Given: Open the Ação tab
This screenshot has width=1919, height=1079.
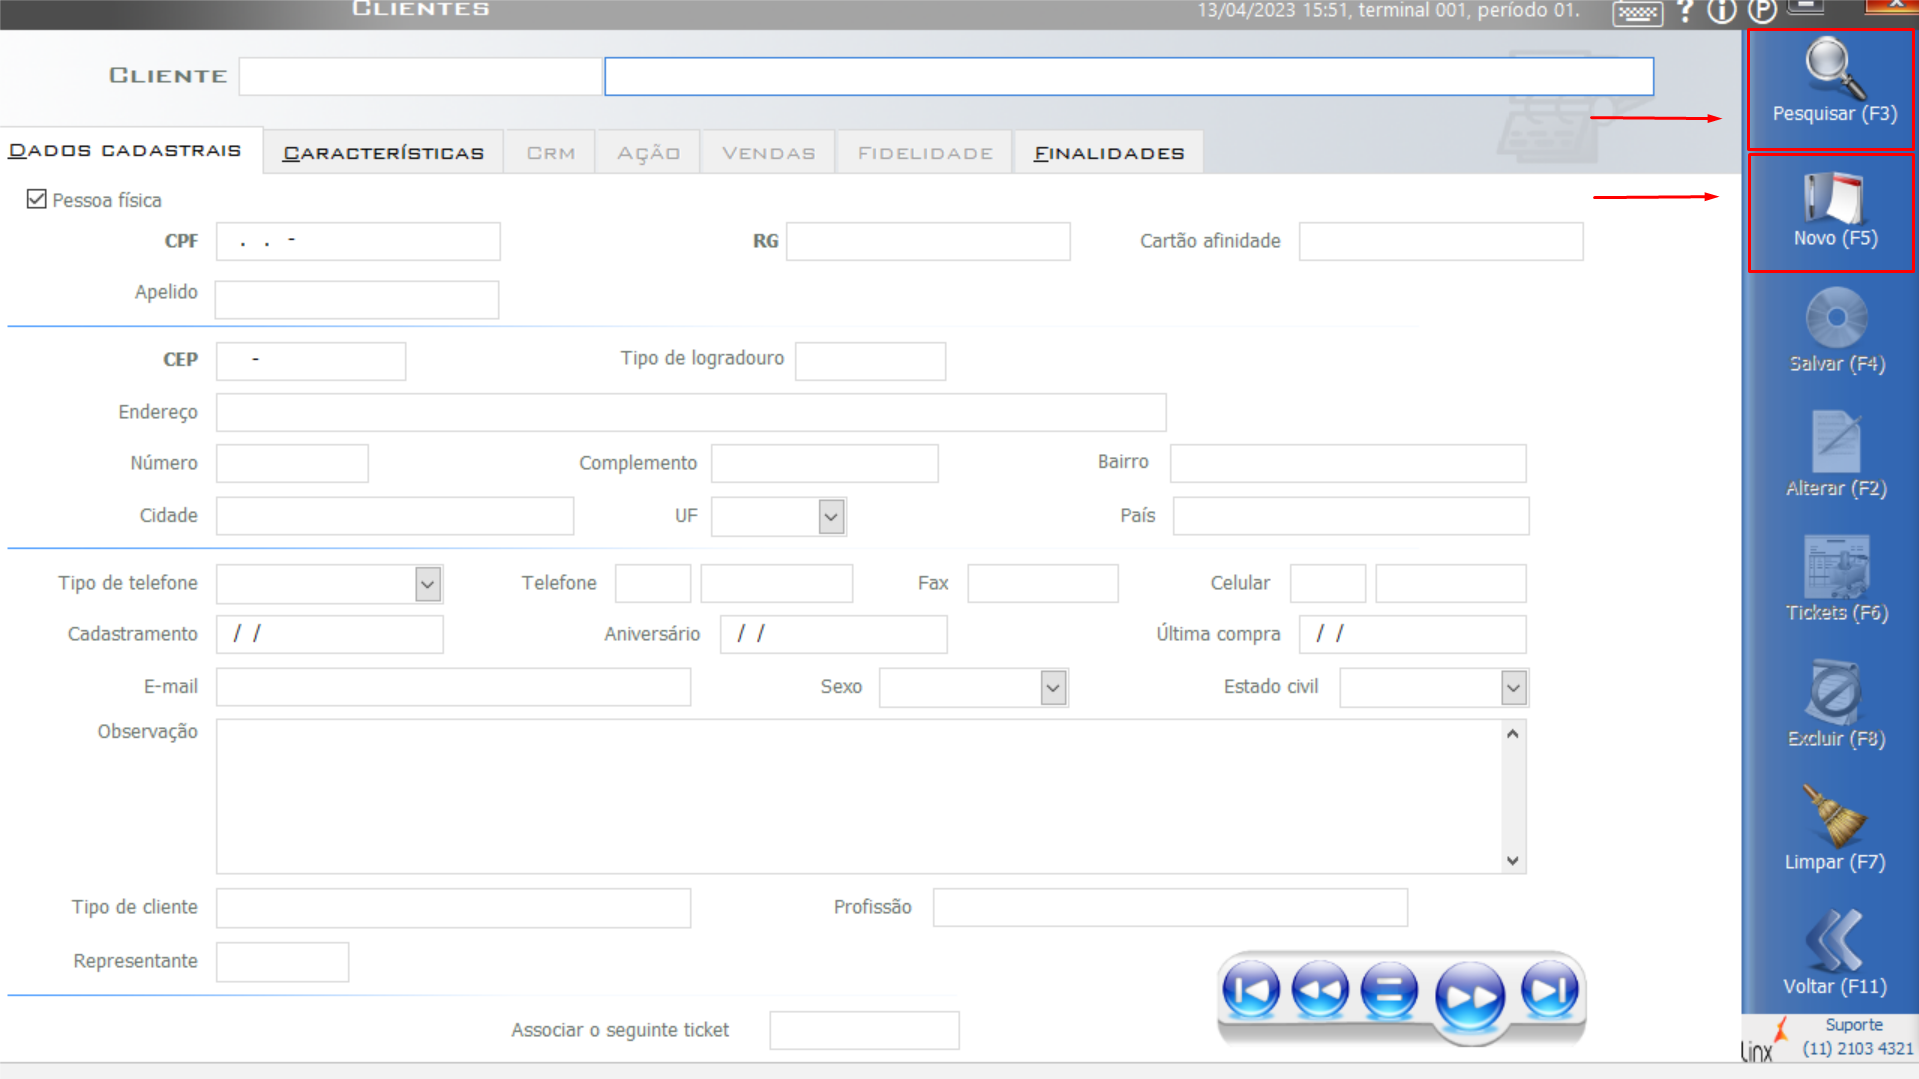Looking at the screenshot, I should pos(648,153).
